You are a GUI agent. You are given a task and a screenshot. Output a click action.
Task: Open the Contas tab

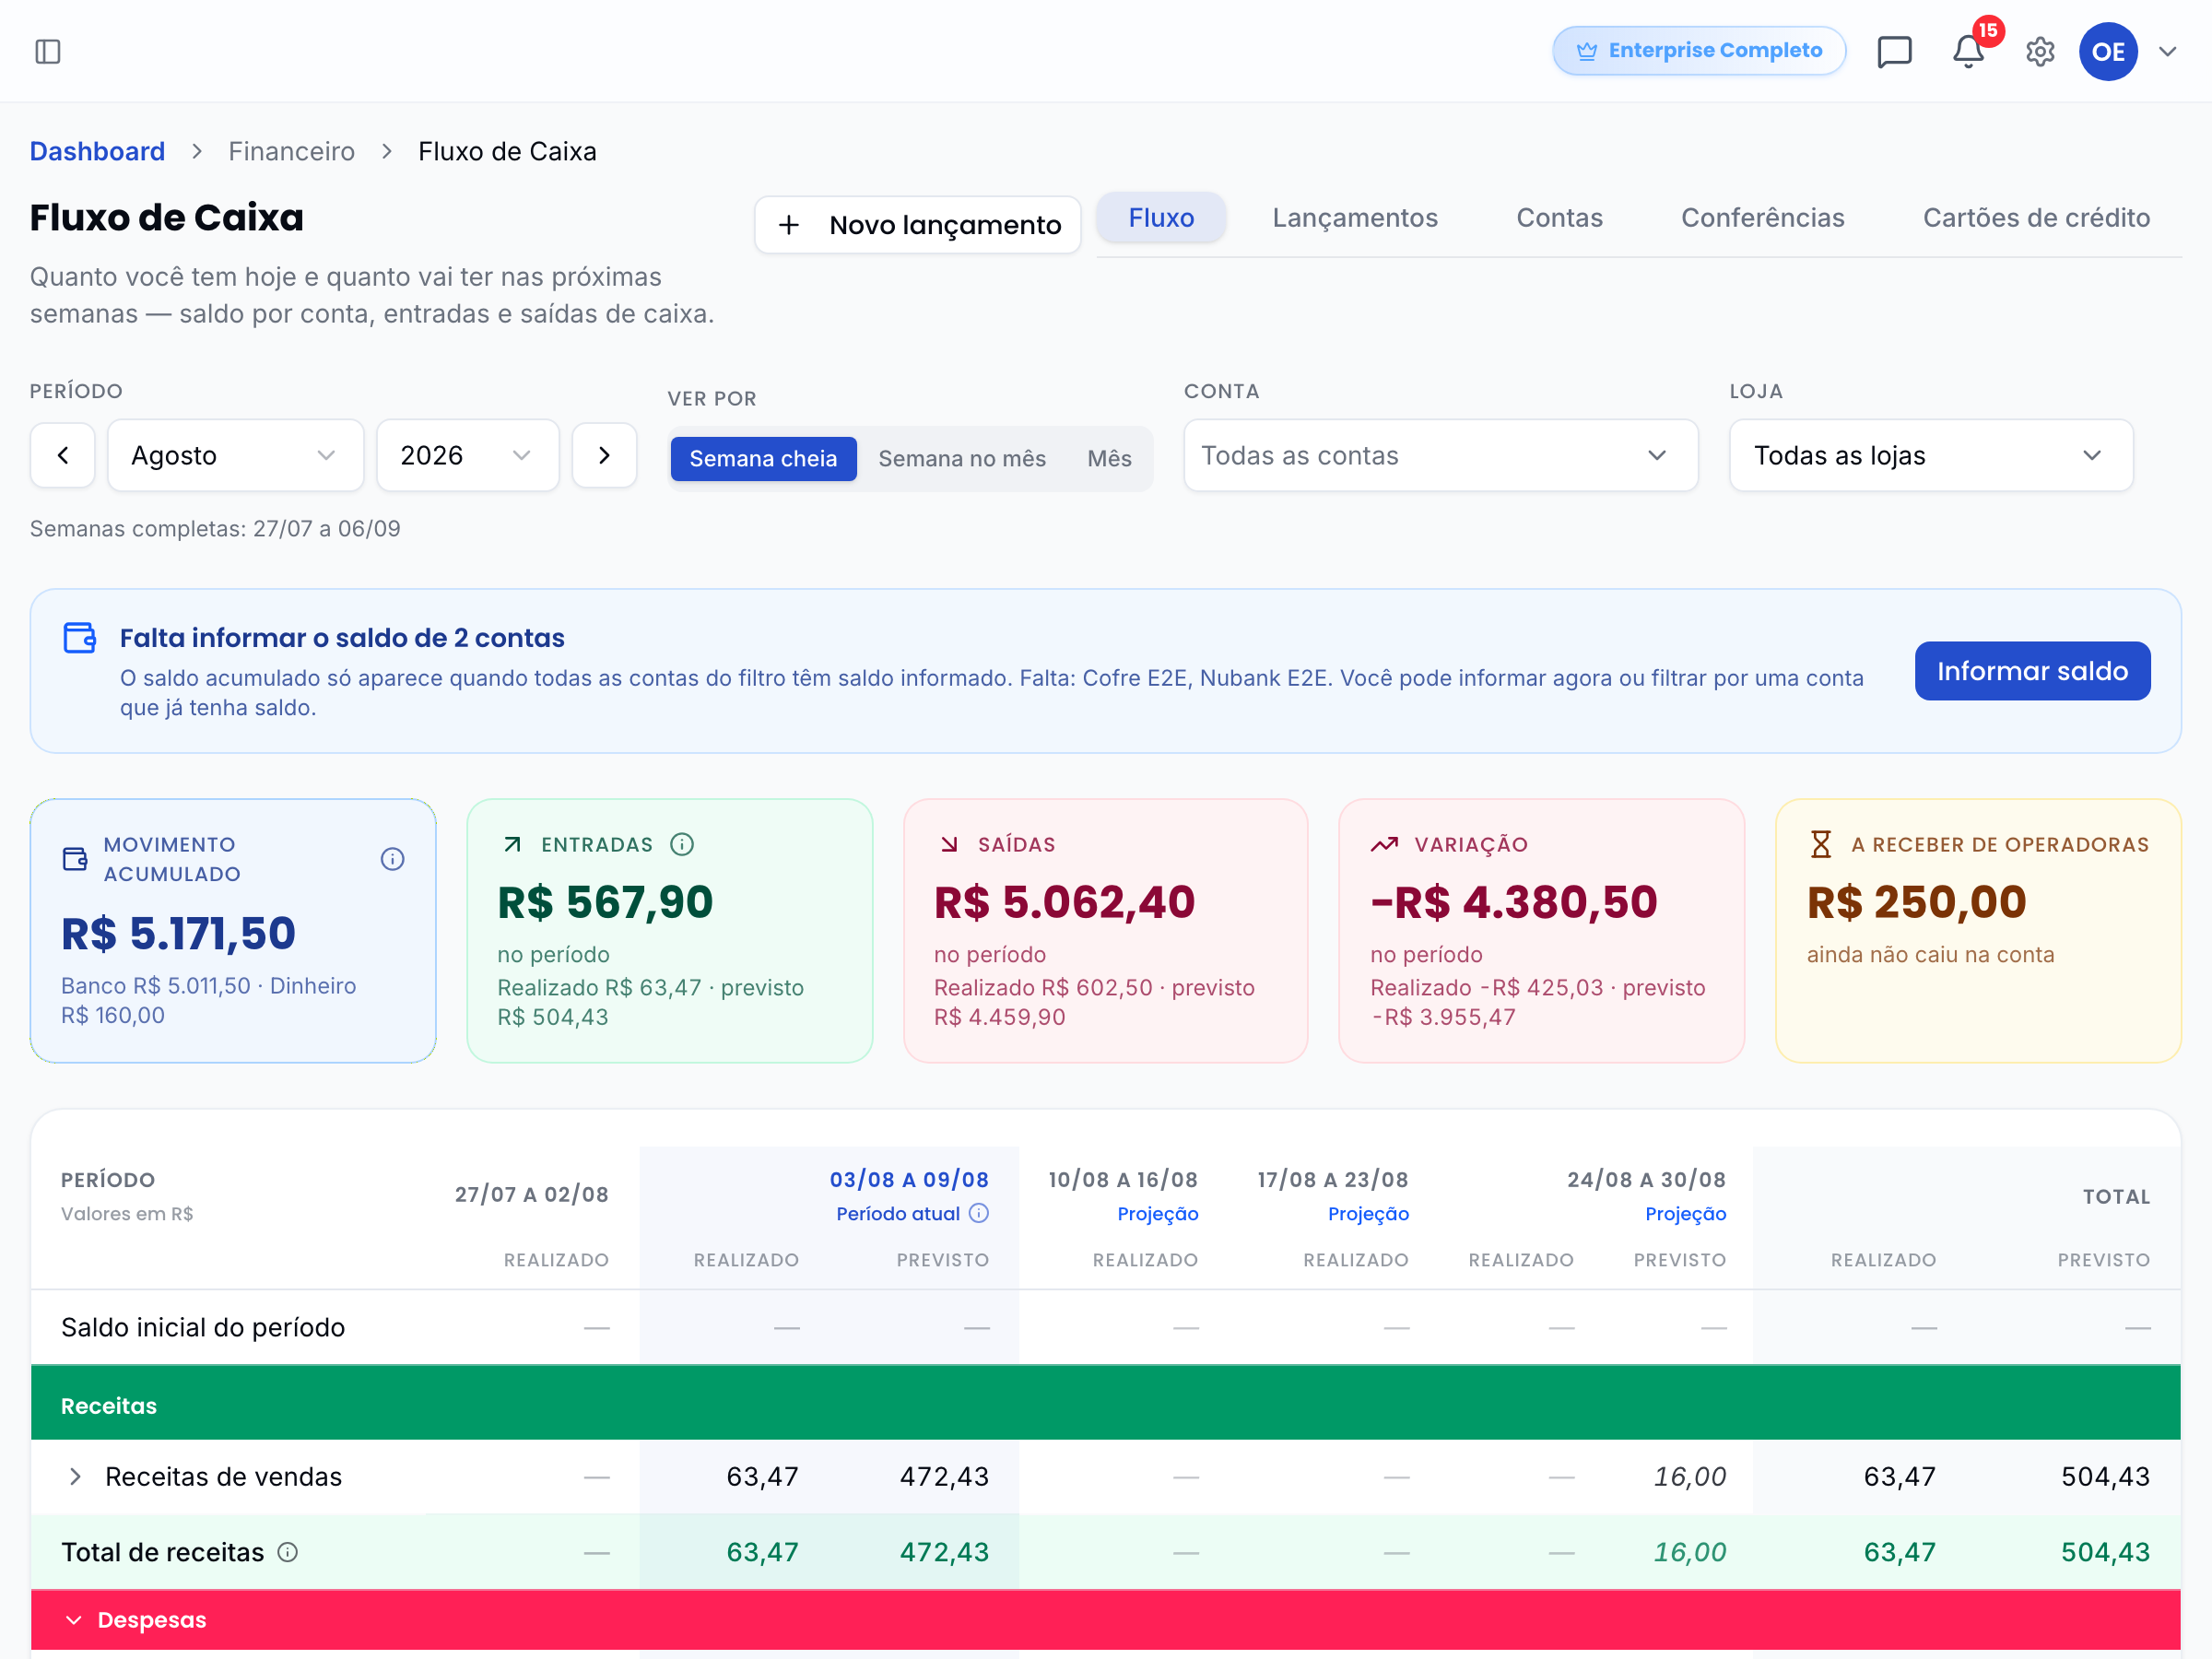click(1559, 218)
